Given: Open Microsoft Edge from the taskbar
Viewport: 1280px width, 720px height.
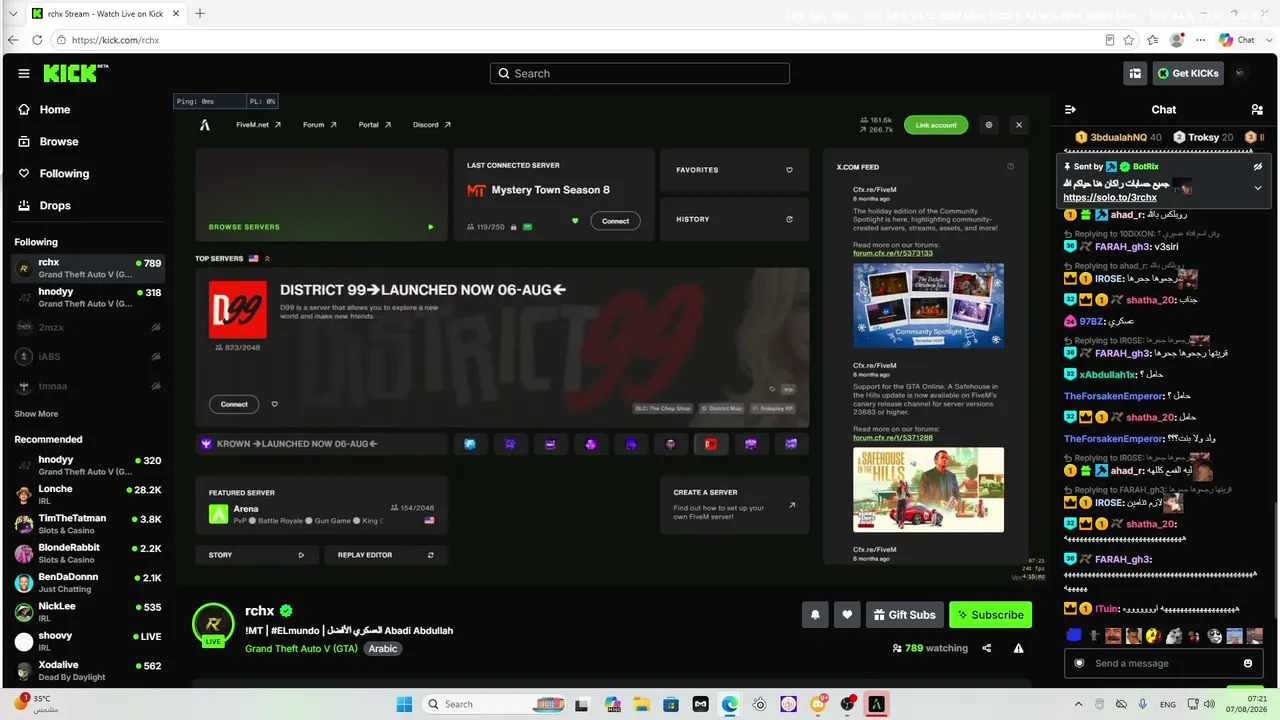Looking at the screenshot, I should point(730,704).
